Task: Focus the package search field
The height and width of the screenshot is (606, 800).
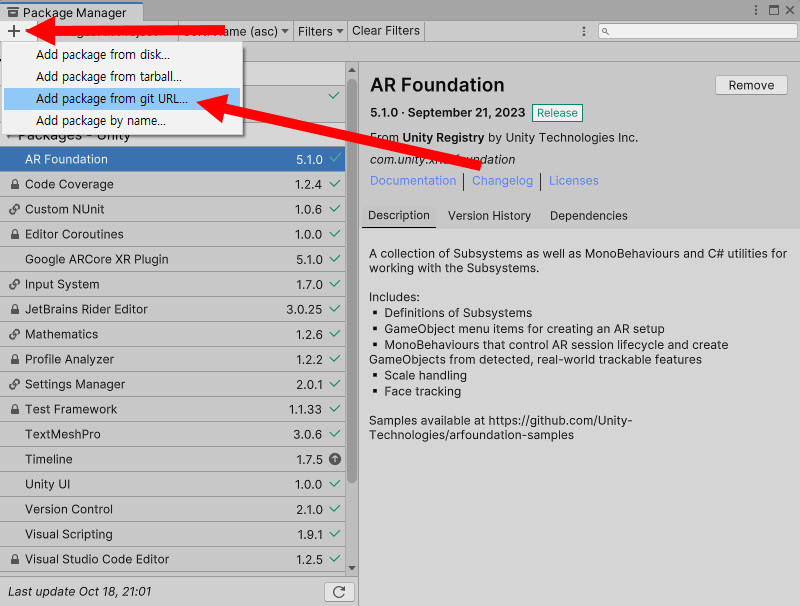Action: [697, 31]
